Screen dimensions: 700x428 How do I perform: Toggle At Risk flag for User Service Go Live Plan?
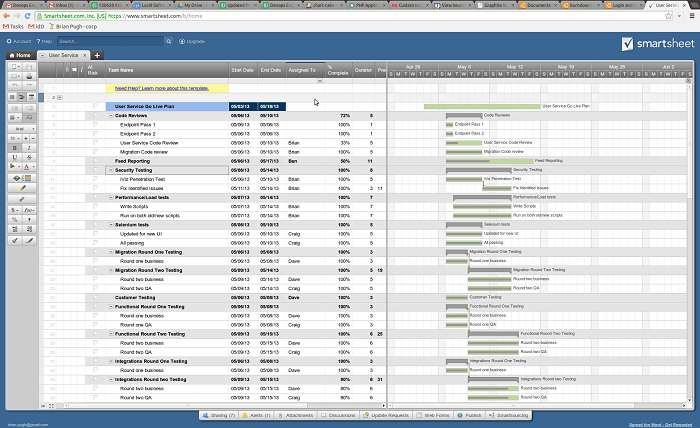pyautogui.click(x=95, y=106)
